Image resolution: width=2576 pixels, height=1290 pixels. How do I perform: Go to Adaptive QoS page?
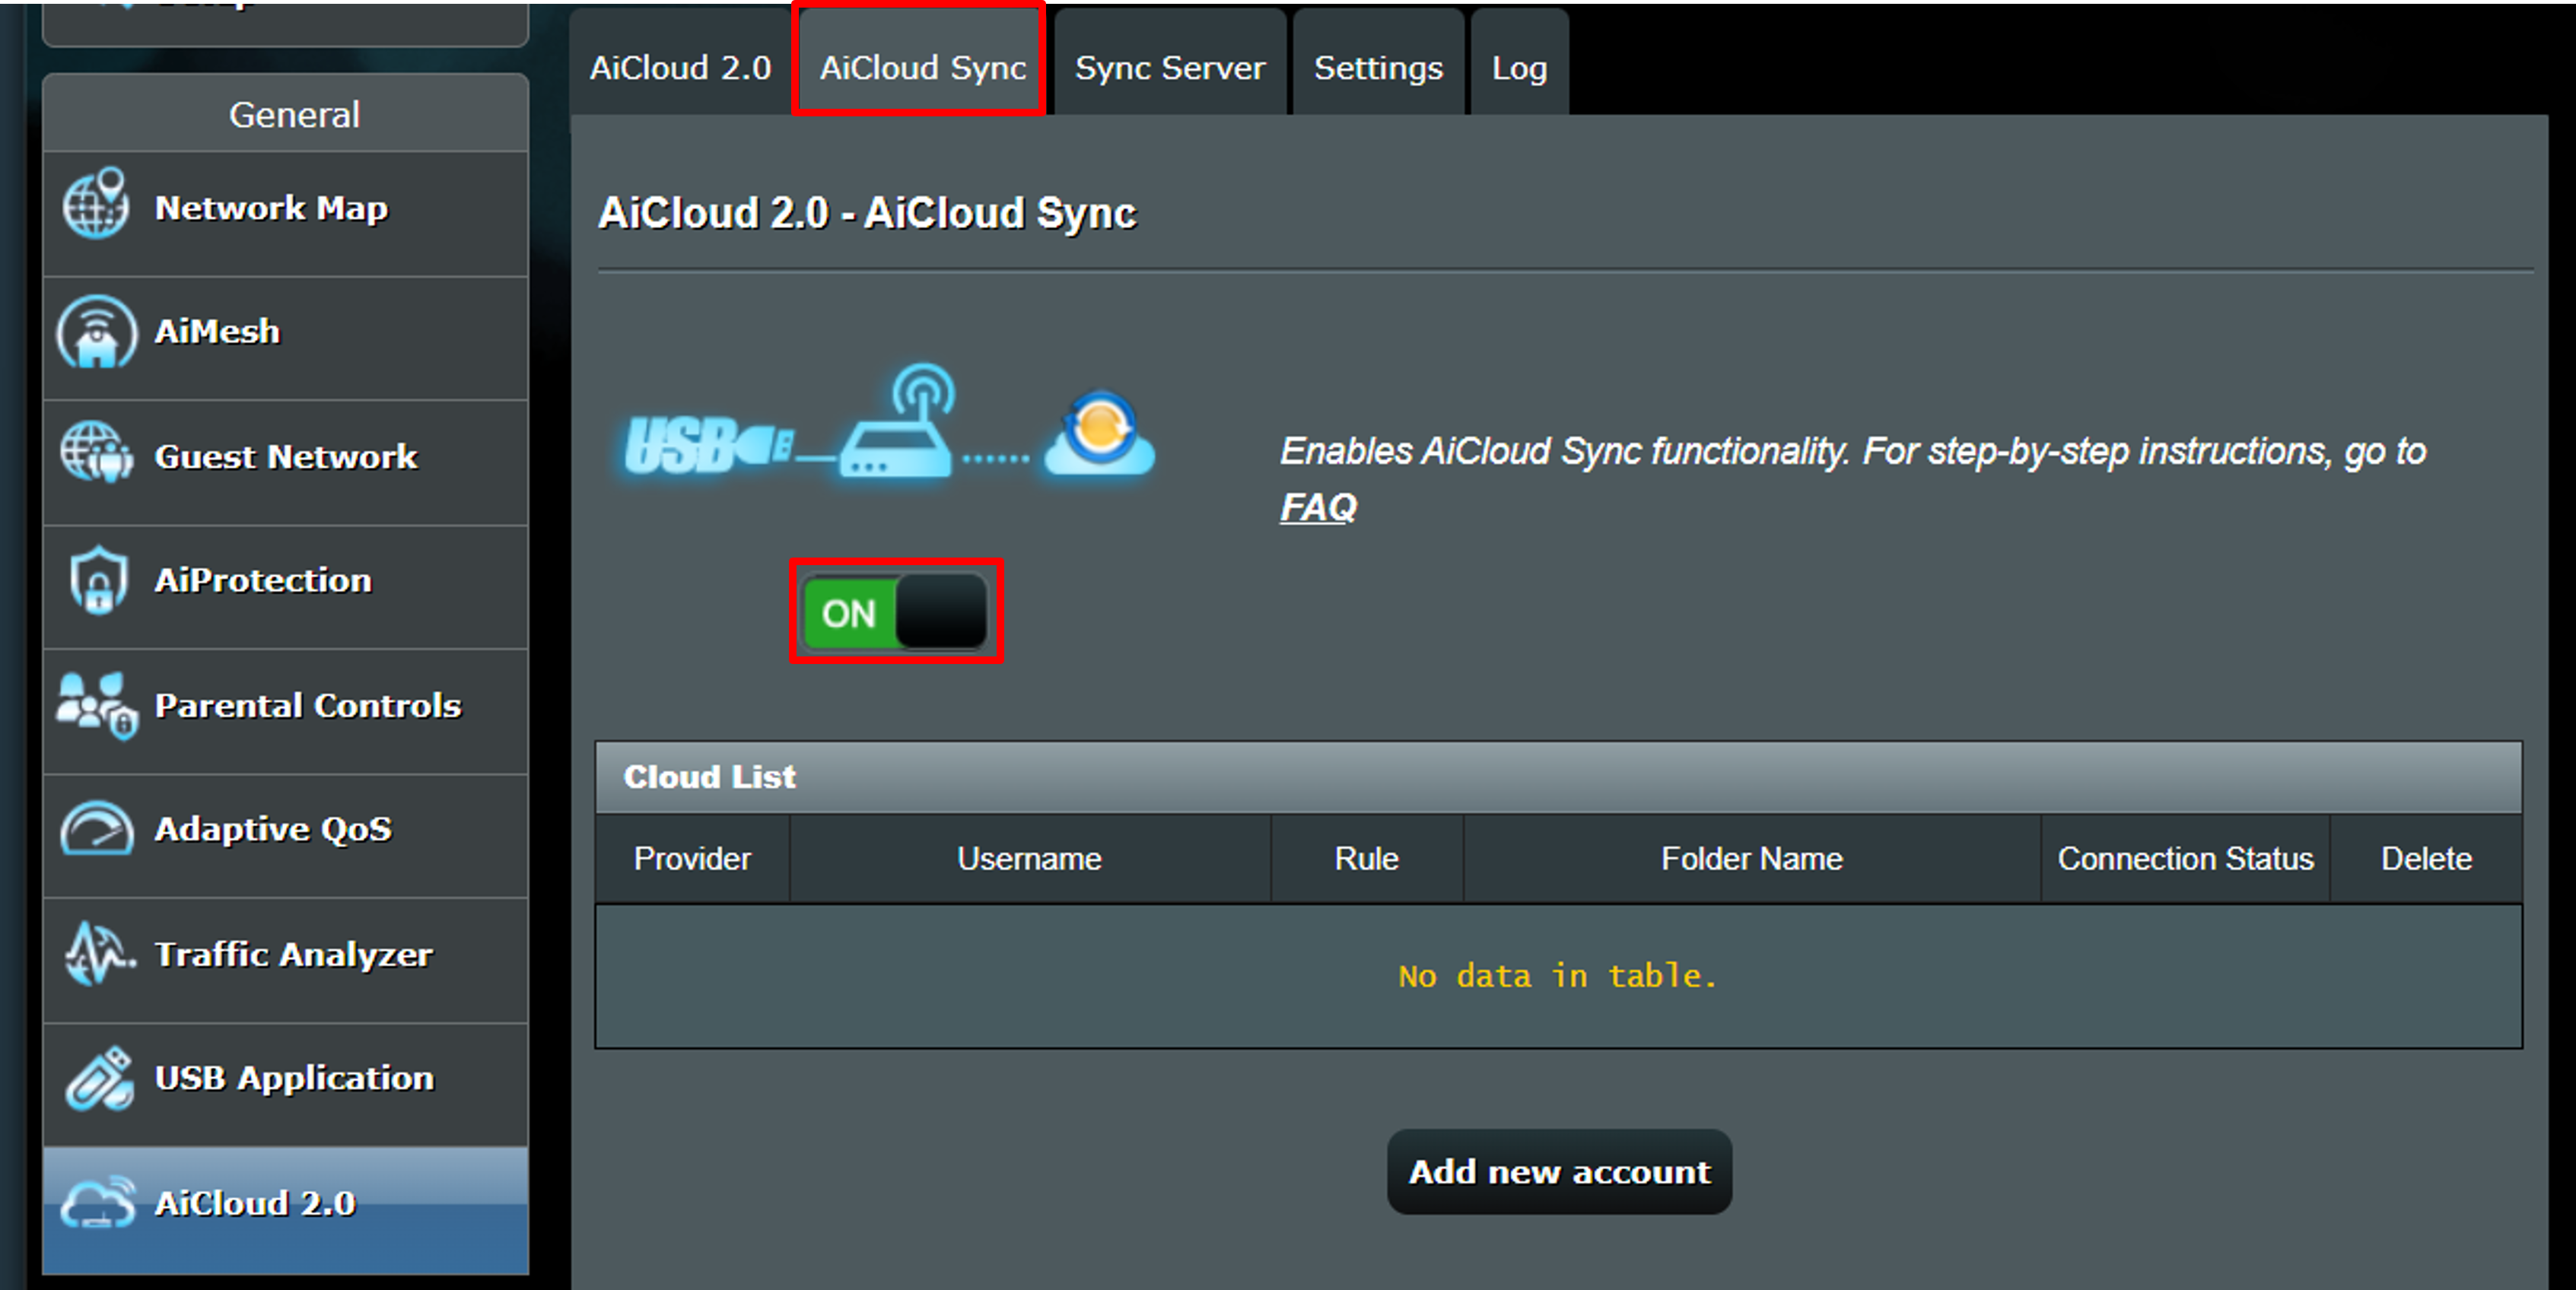tap(286, 835)
